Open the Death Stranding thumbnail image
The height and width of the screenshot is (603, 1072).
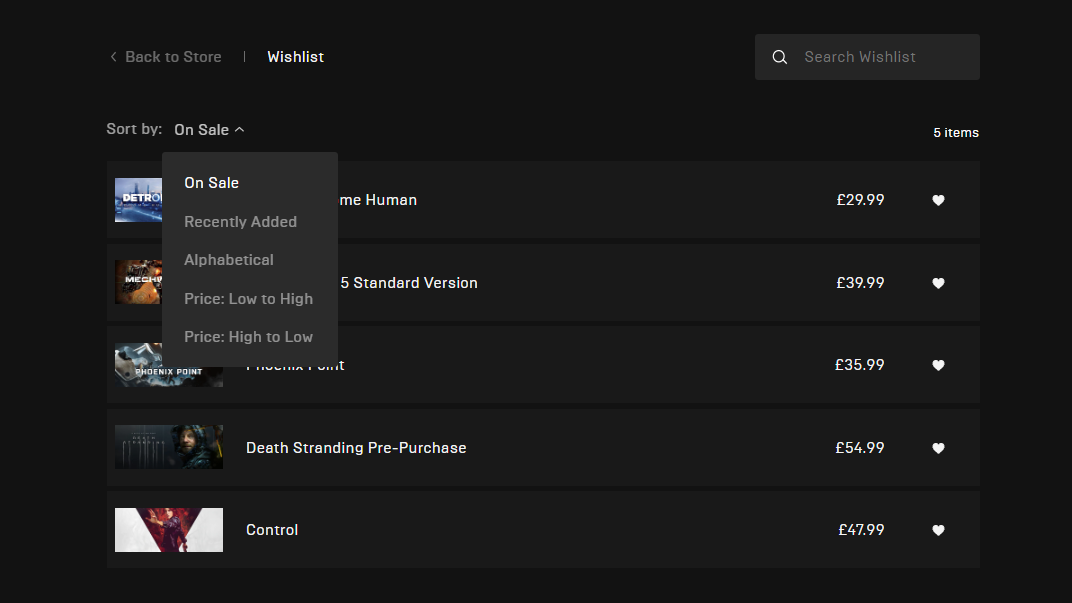(x=169, y=447)
